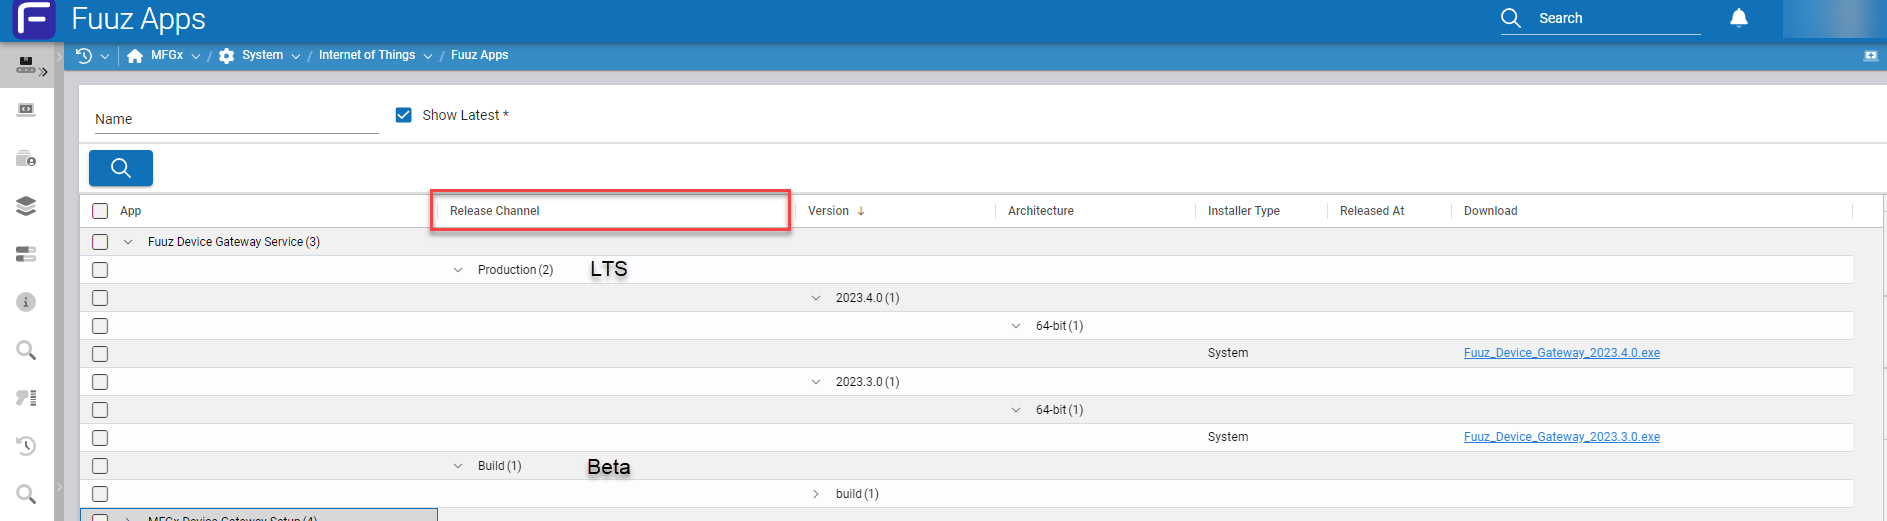The image size is (1887, 521).
Task: Click the add-screen icon at far right
Action: click(x=1870, y=56)
